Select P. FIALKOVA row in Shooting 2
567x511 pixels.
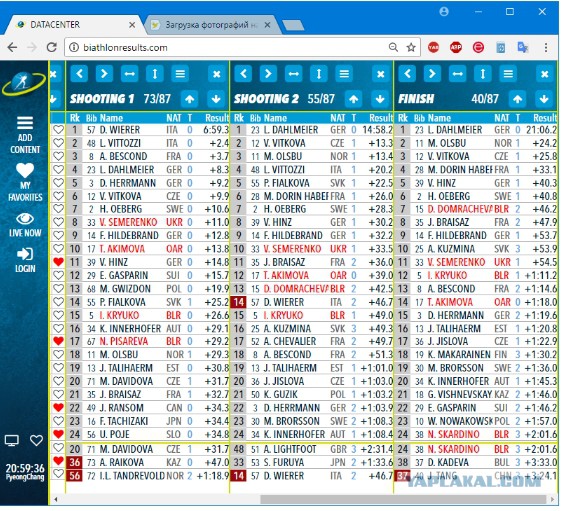pos(312,183)
